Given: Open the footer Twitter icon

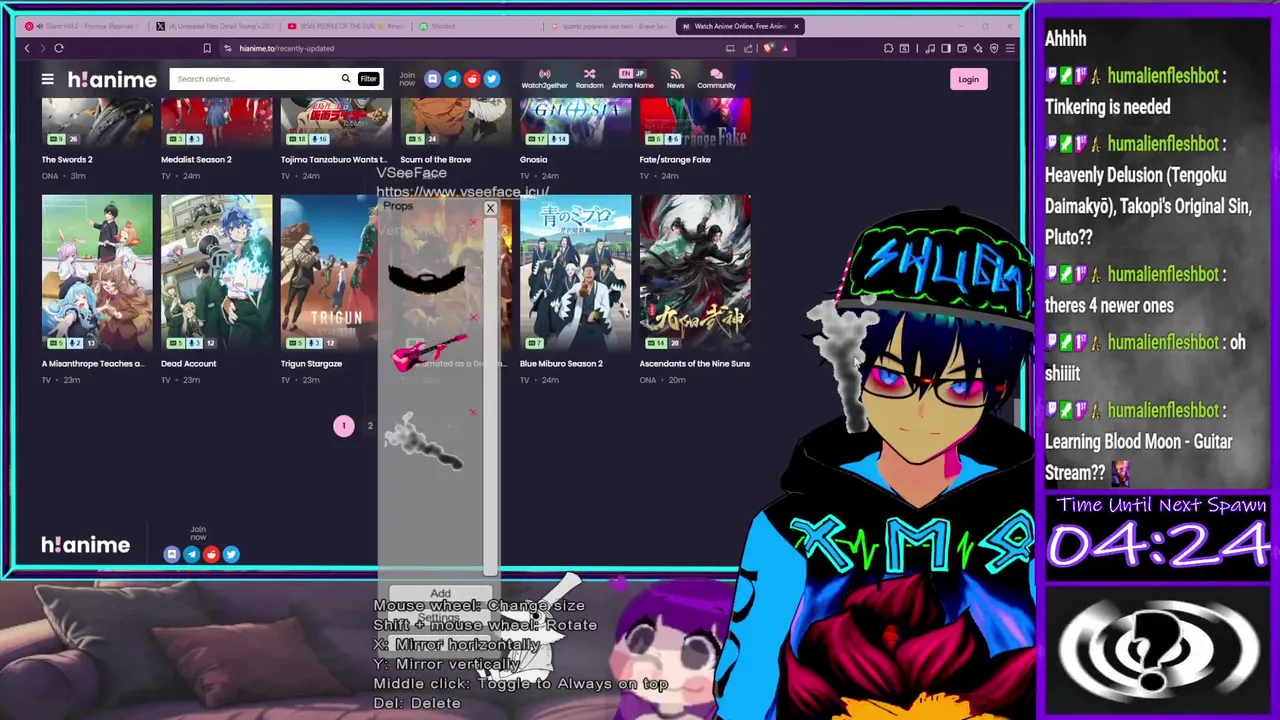Looking at the screenshot, I should pos(231,554).
